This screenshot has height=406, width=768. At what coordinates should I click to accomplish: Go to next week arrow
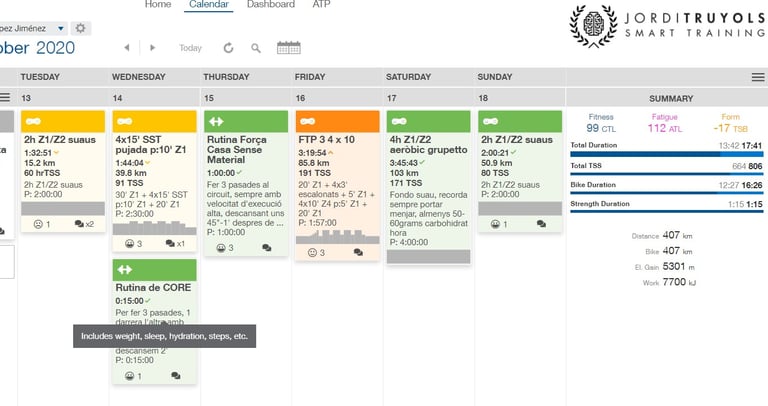pos(152,48)
